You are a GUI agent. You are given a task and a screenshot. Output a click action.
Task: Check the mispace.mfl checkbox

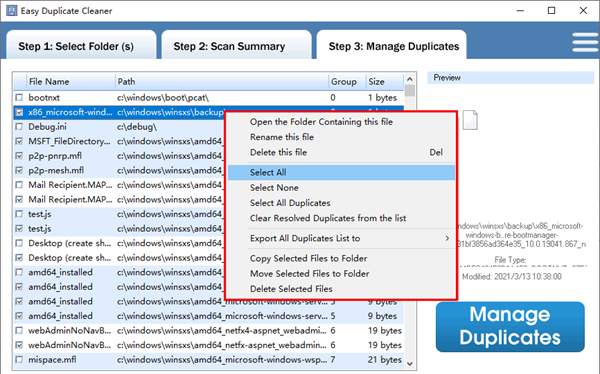(x=19, y=359)
